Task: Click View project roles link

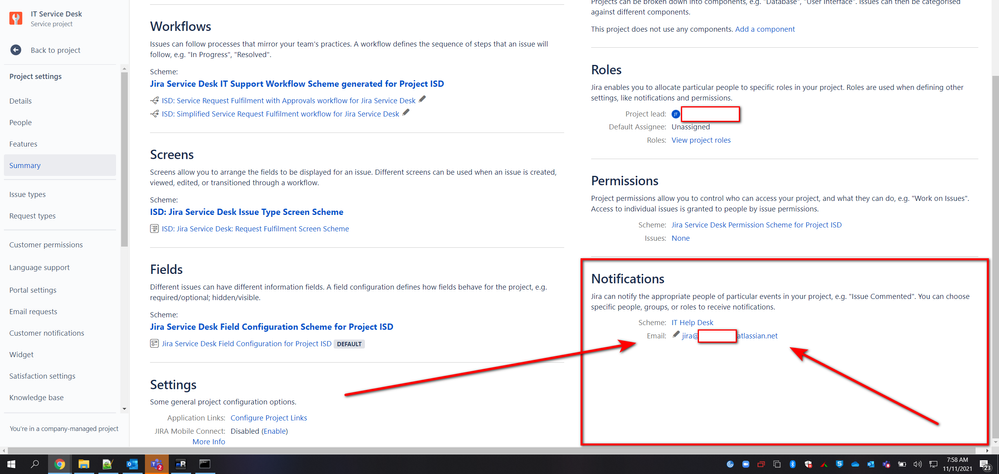Action: (701, 140)
